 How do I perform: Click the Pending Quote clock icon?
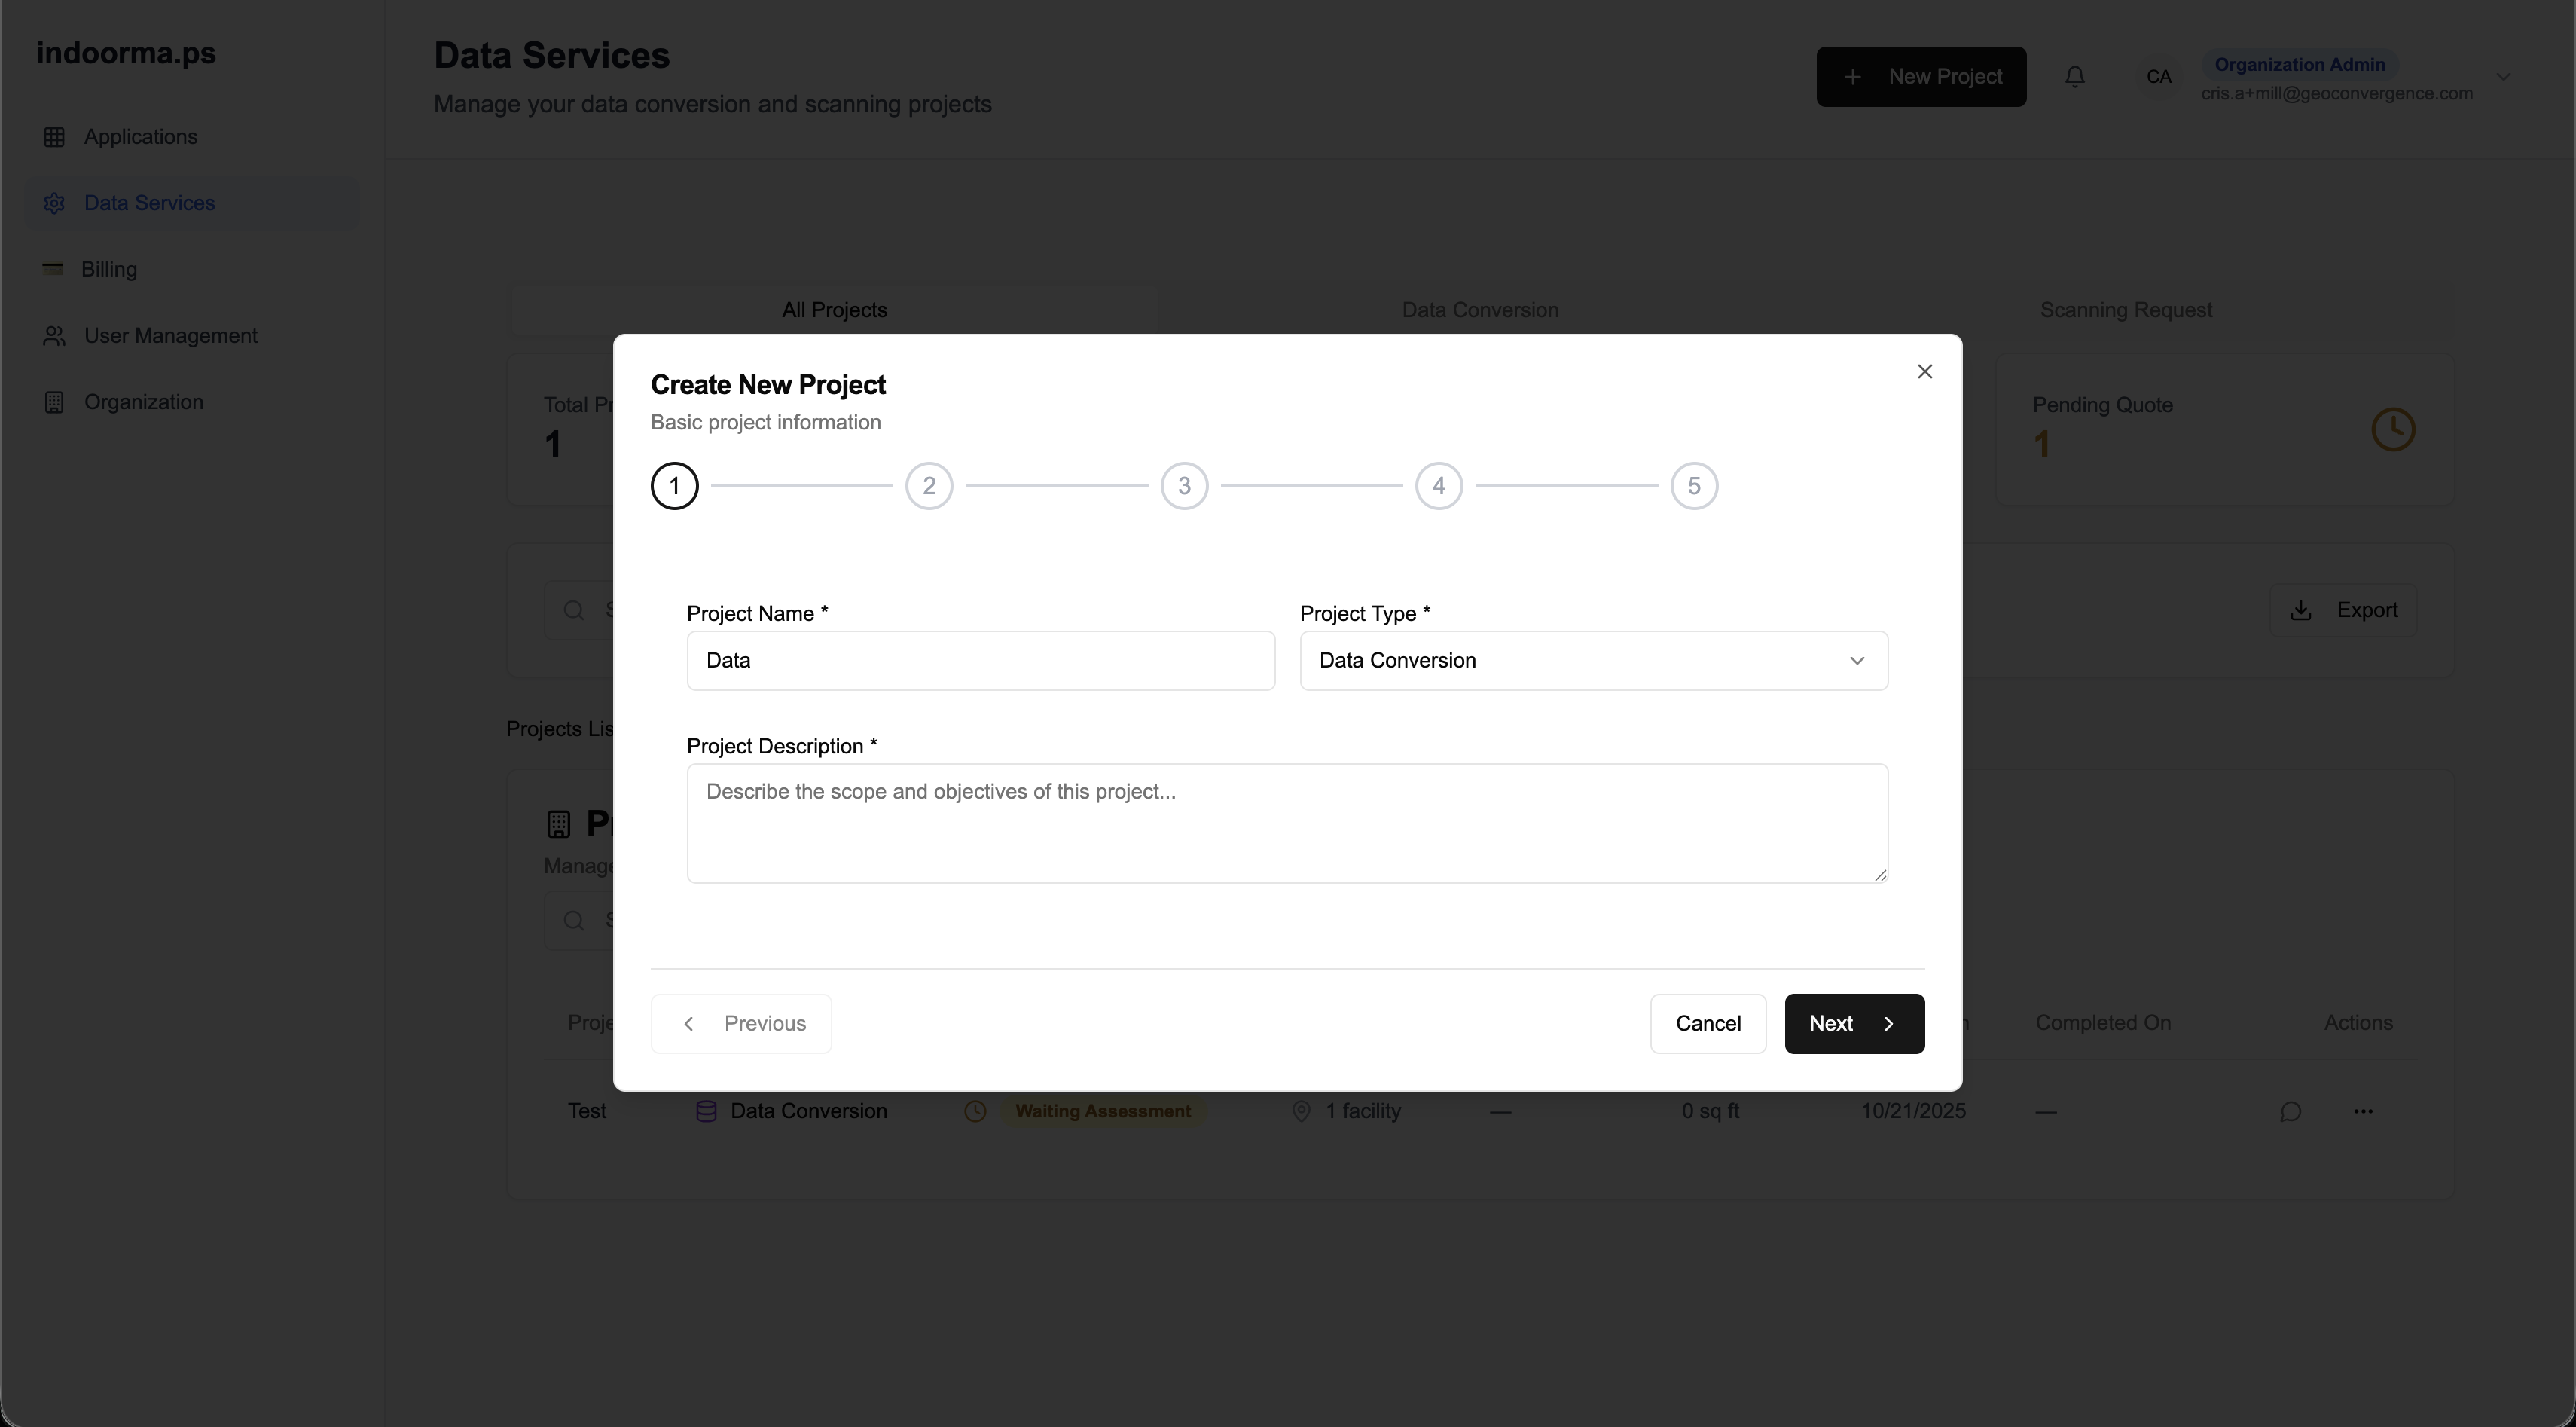pos(2393,430)
